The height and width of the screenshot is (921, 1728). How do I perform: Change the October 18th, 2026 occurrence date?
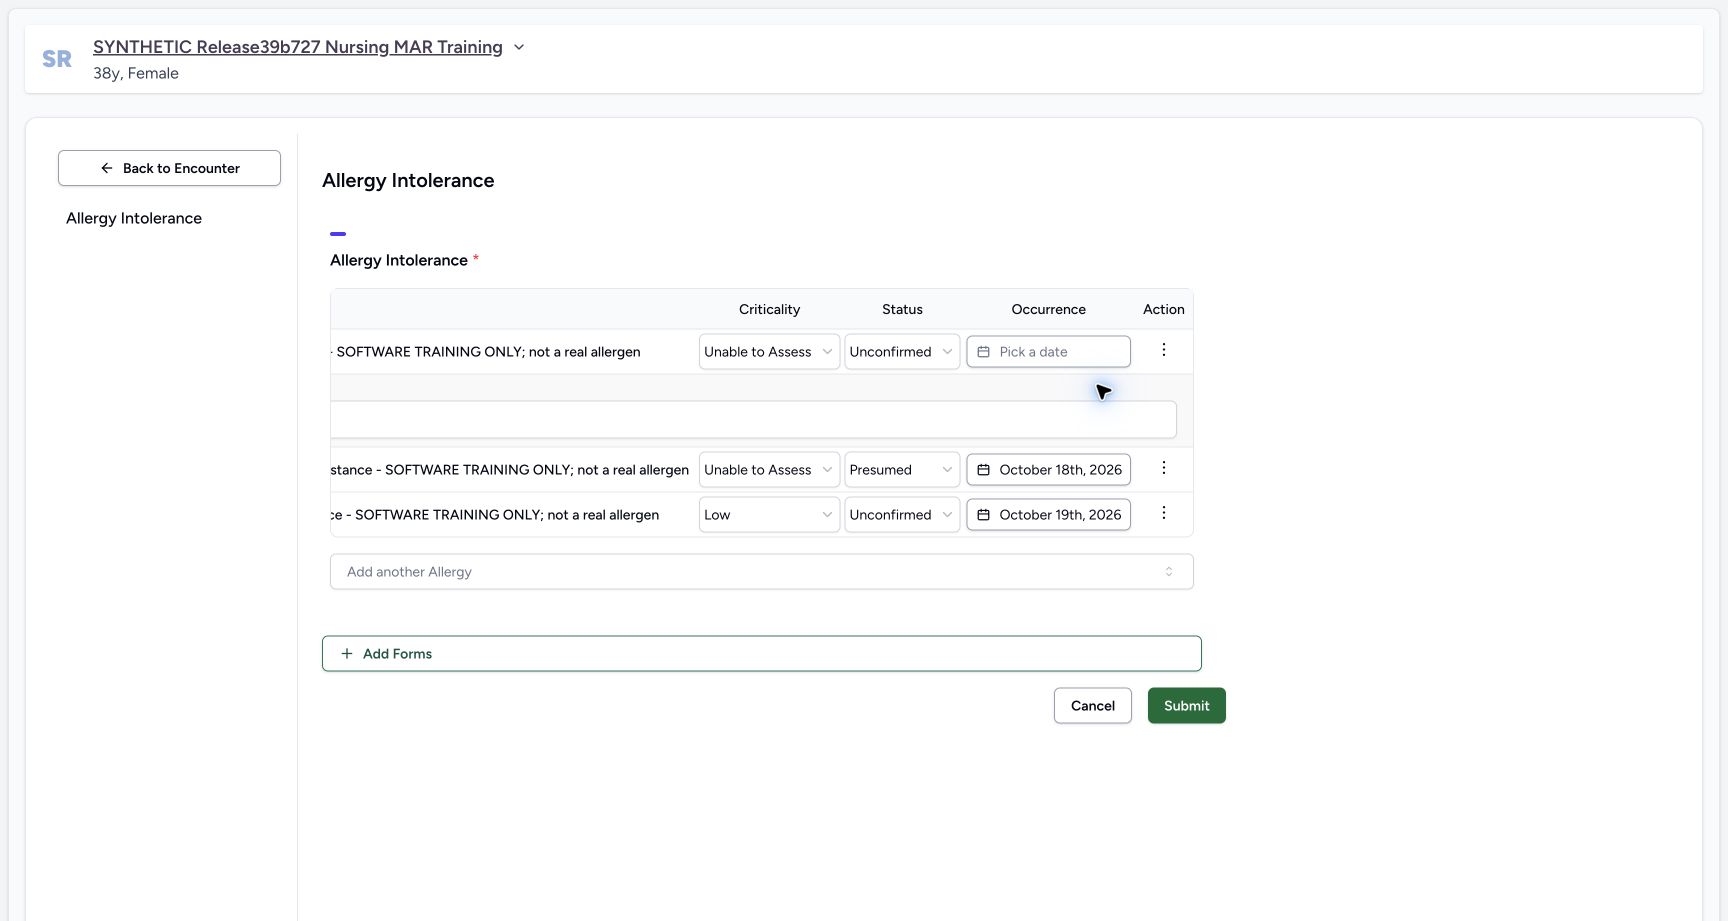click(1048, 470)
